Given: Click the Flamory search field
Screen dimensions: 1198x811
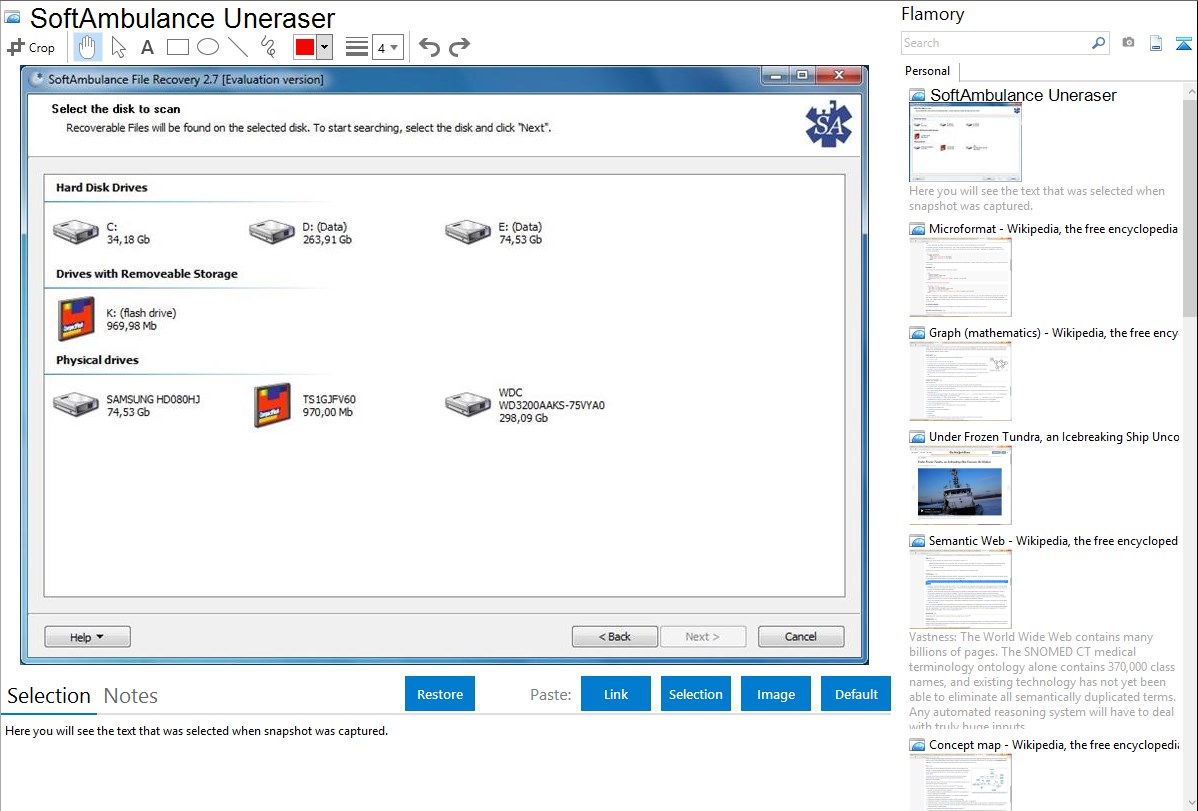Looking at the screenshot, I should point(996,43).
